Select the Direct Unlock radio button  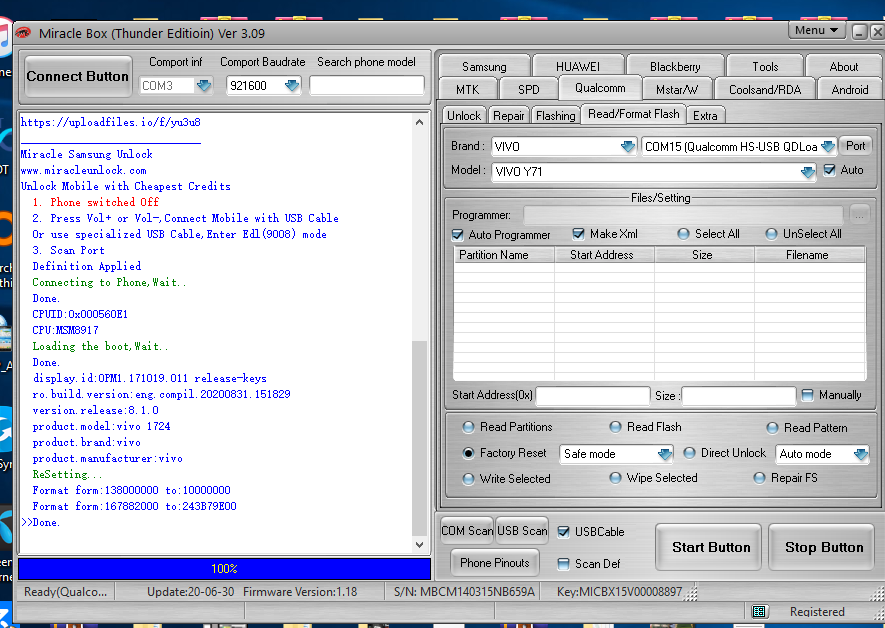click(689, 453)
